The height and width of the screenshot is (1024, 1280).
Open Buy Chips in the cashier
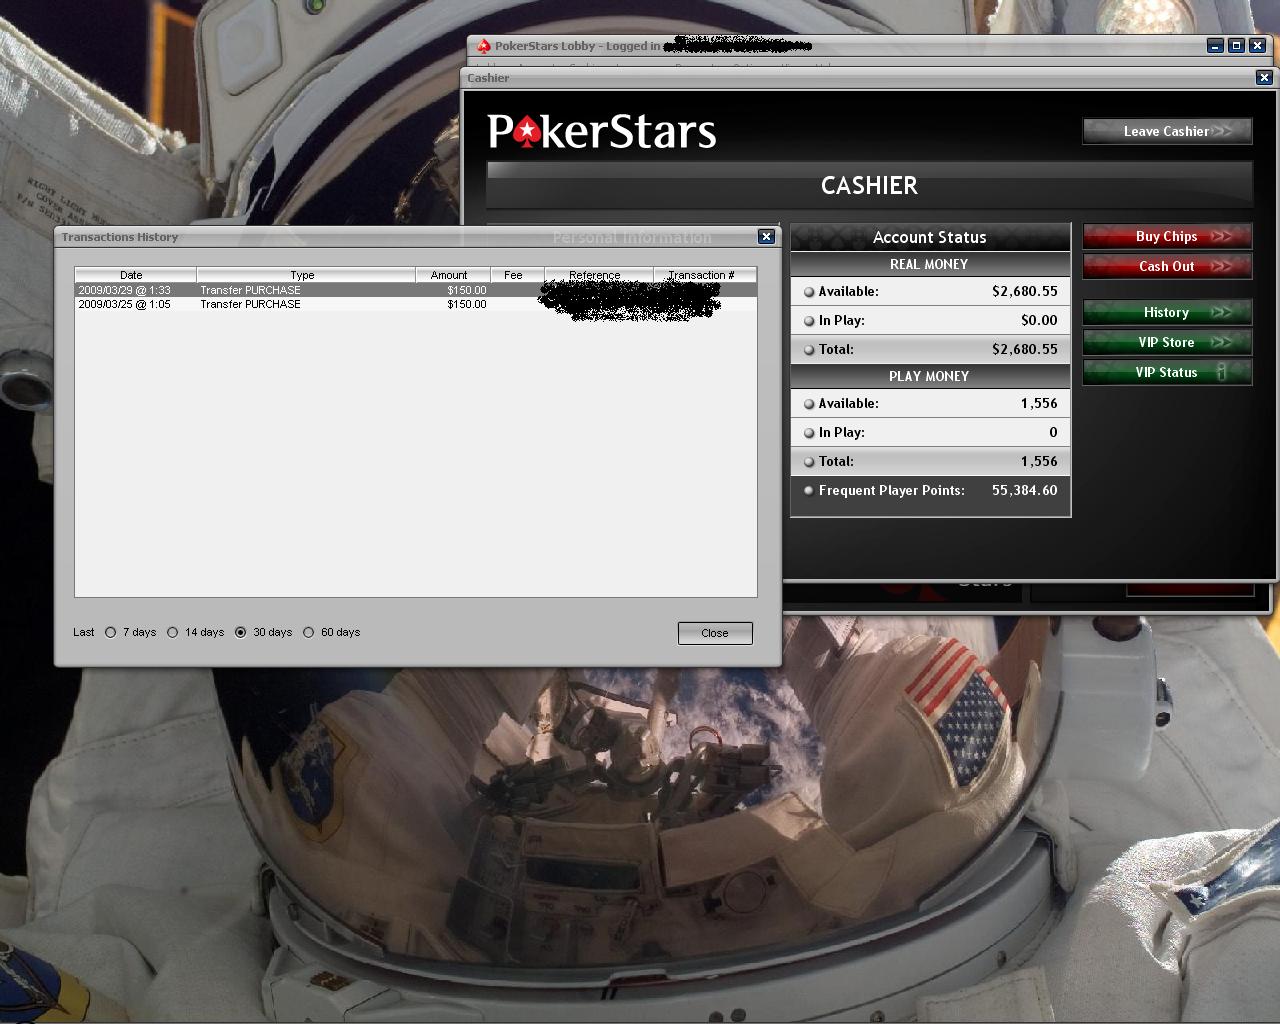click(1167, 236)
